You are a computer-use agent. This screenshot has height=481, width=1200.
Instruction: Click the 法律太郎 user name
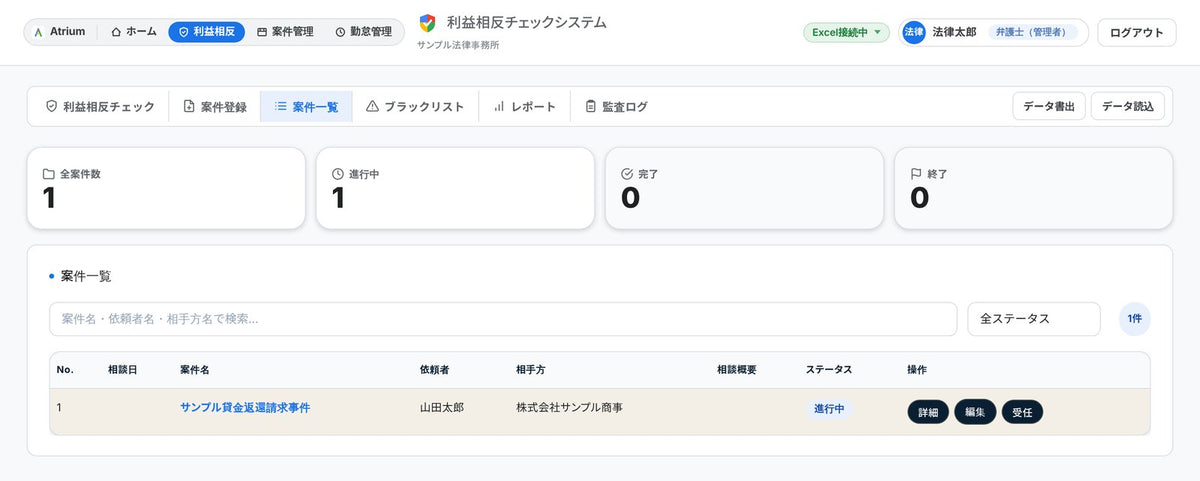click(x=954, y=32)
